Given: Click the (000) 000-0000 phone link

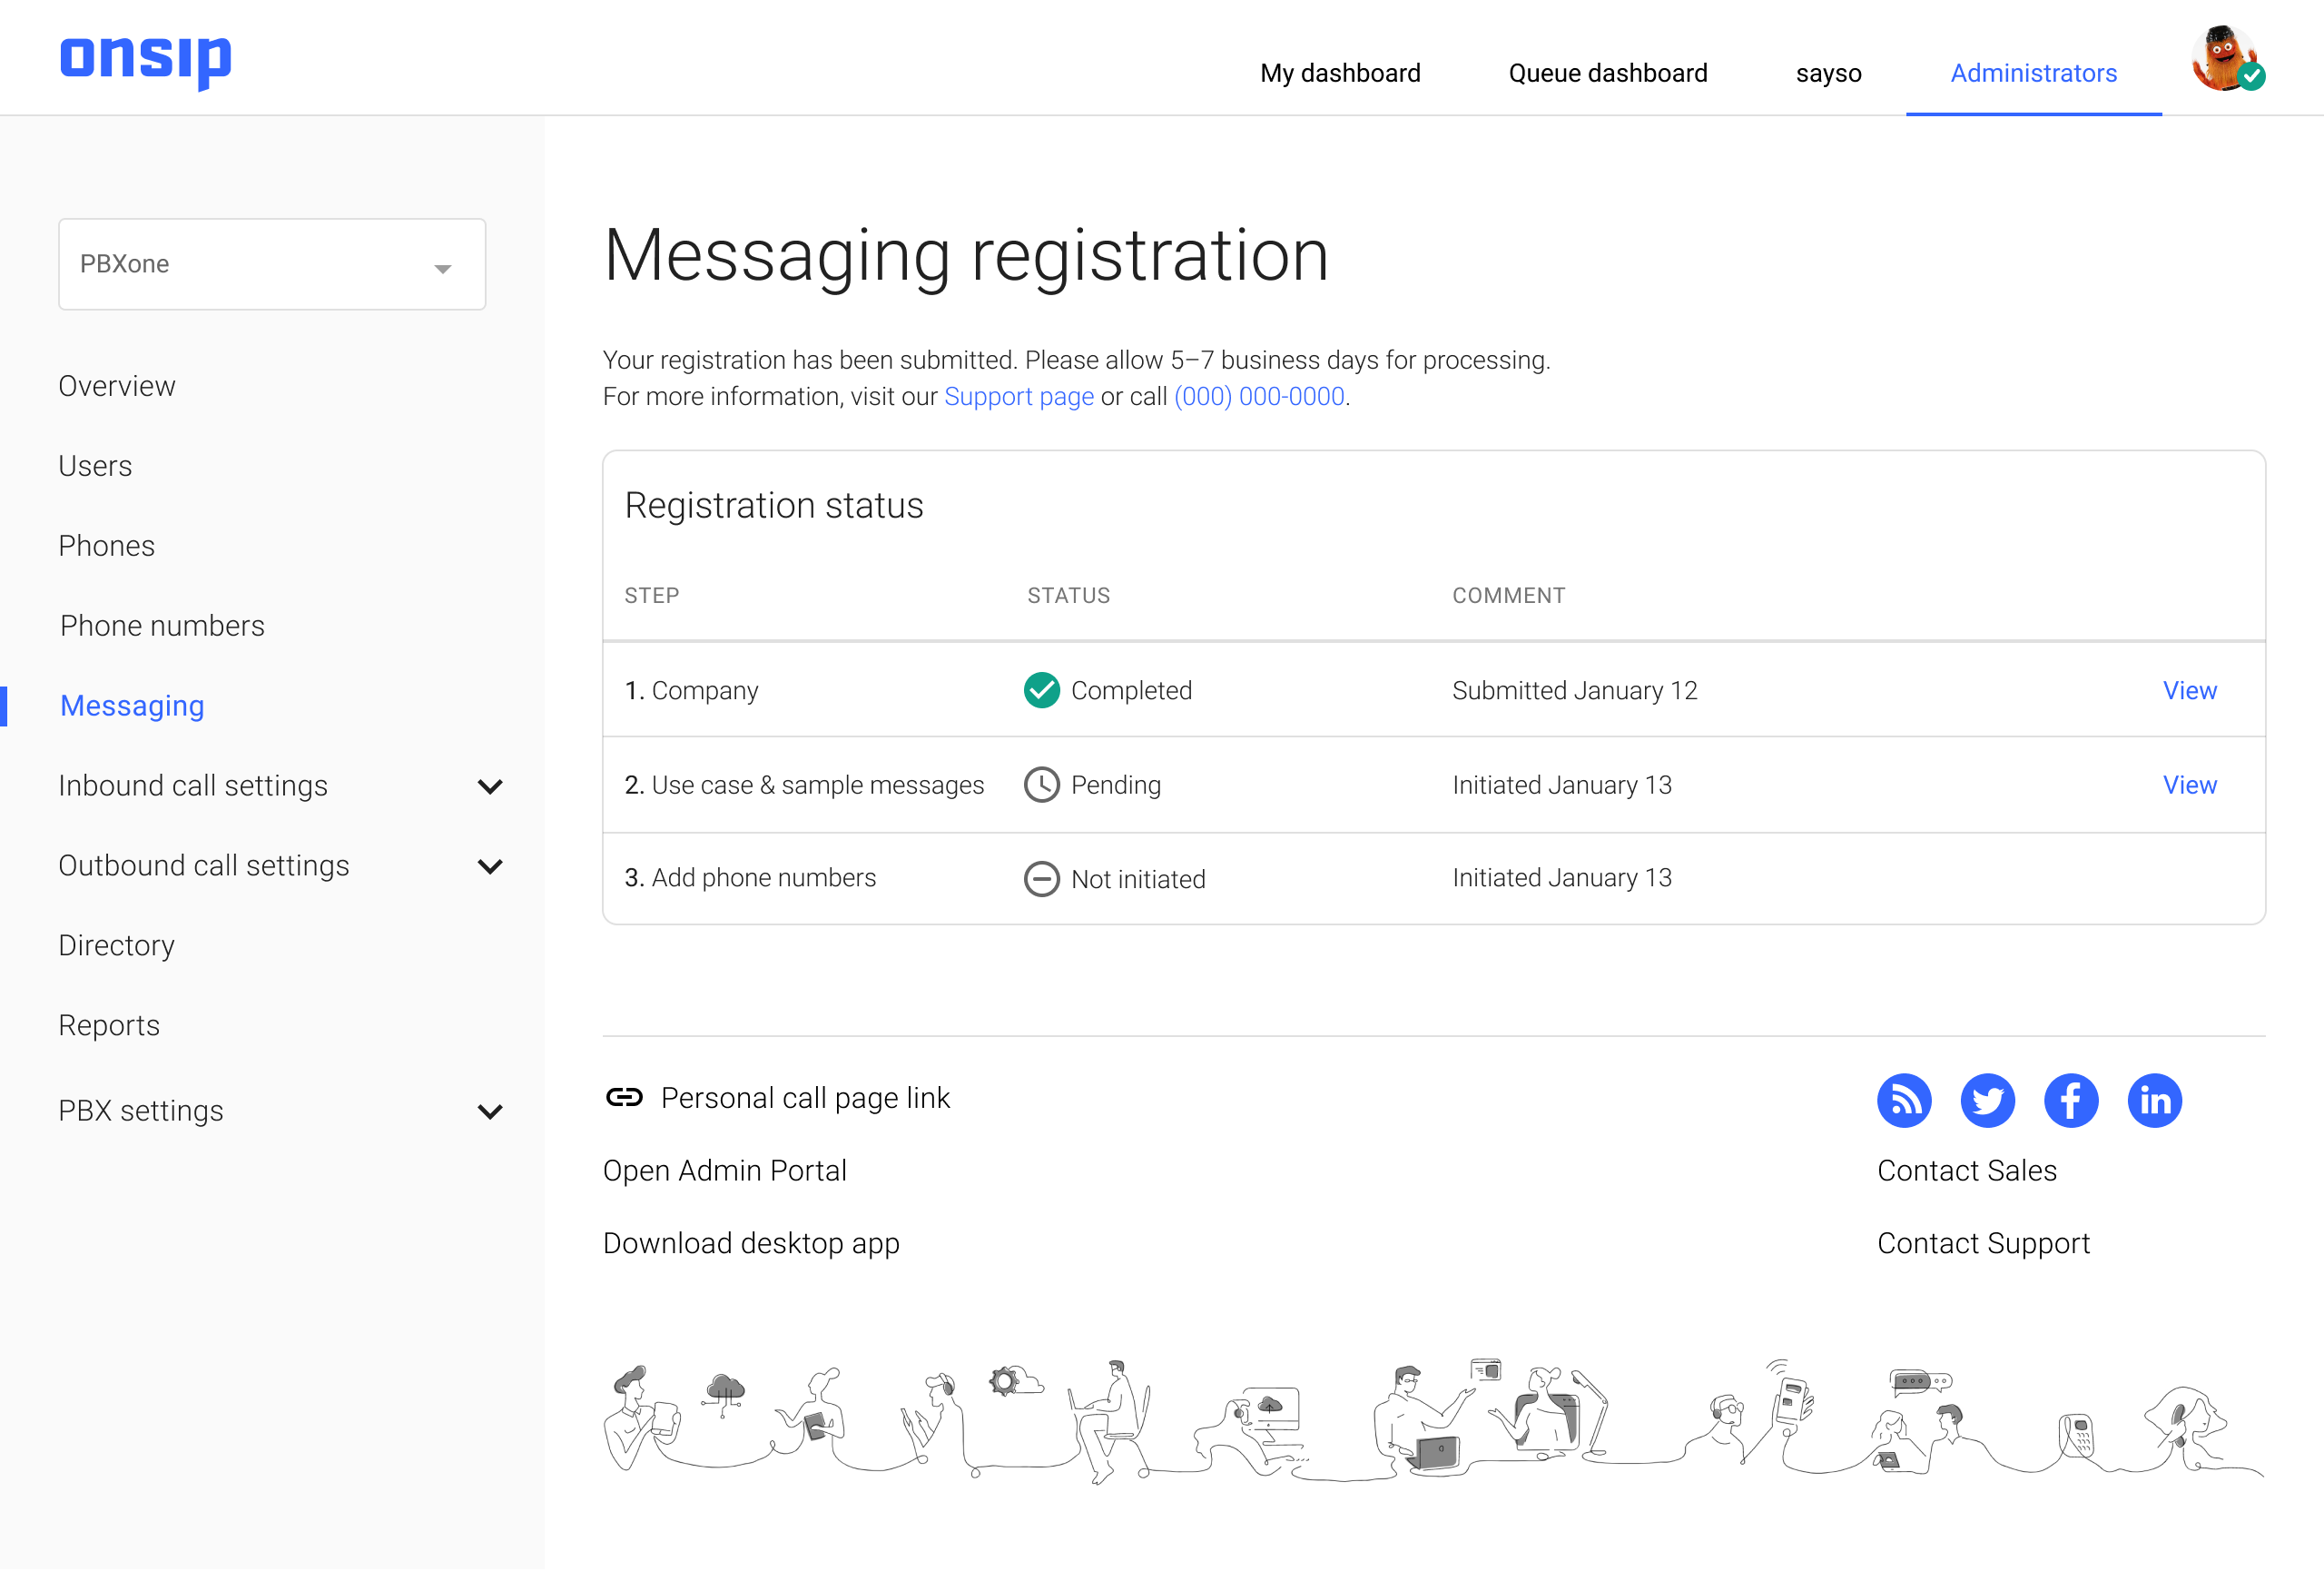Looking at the screenshot, I should (1259, 397).
